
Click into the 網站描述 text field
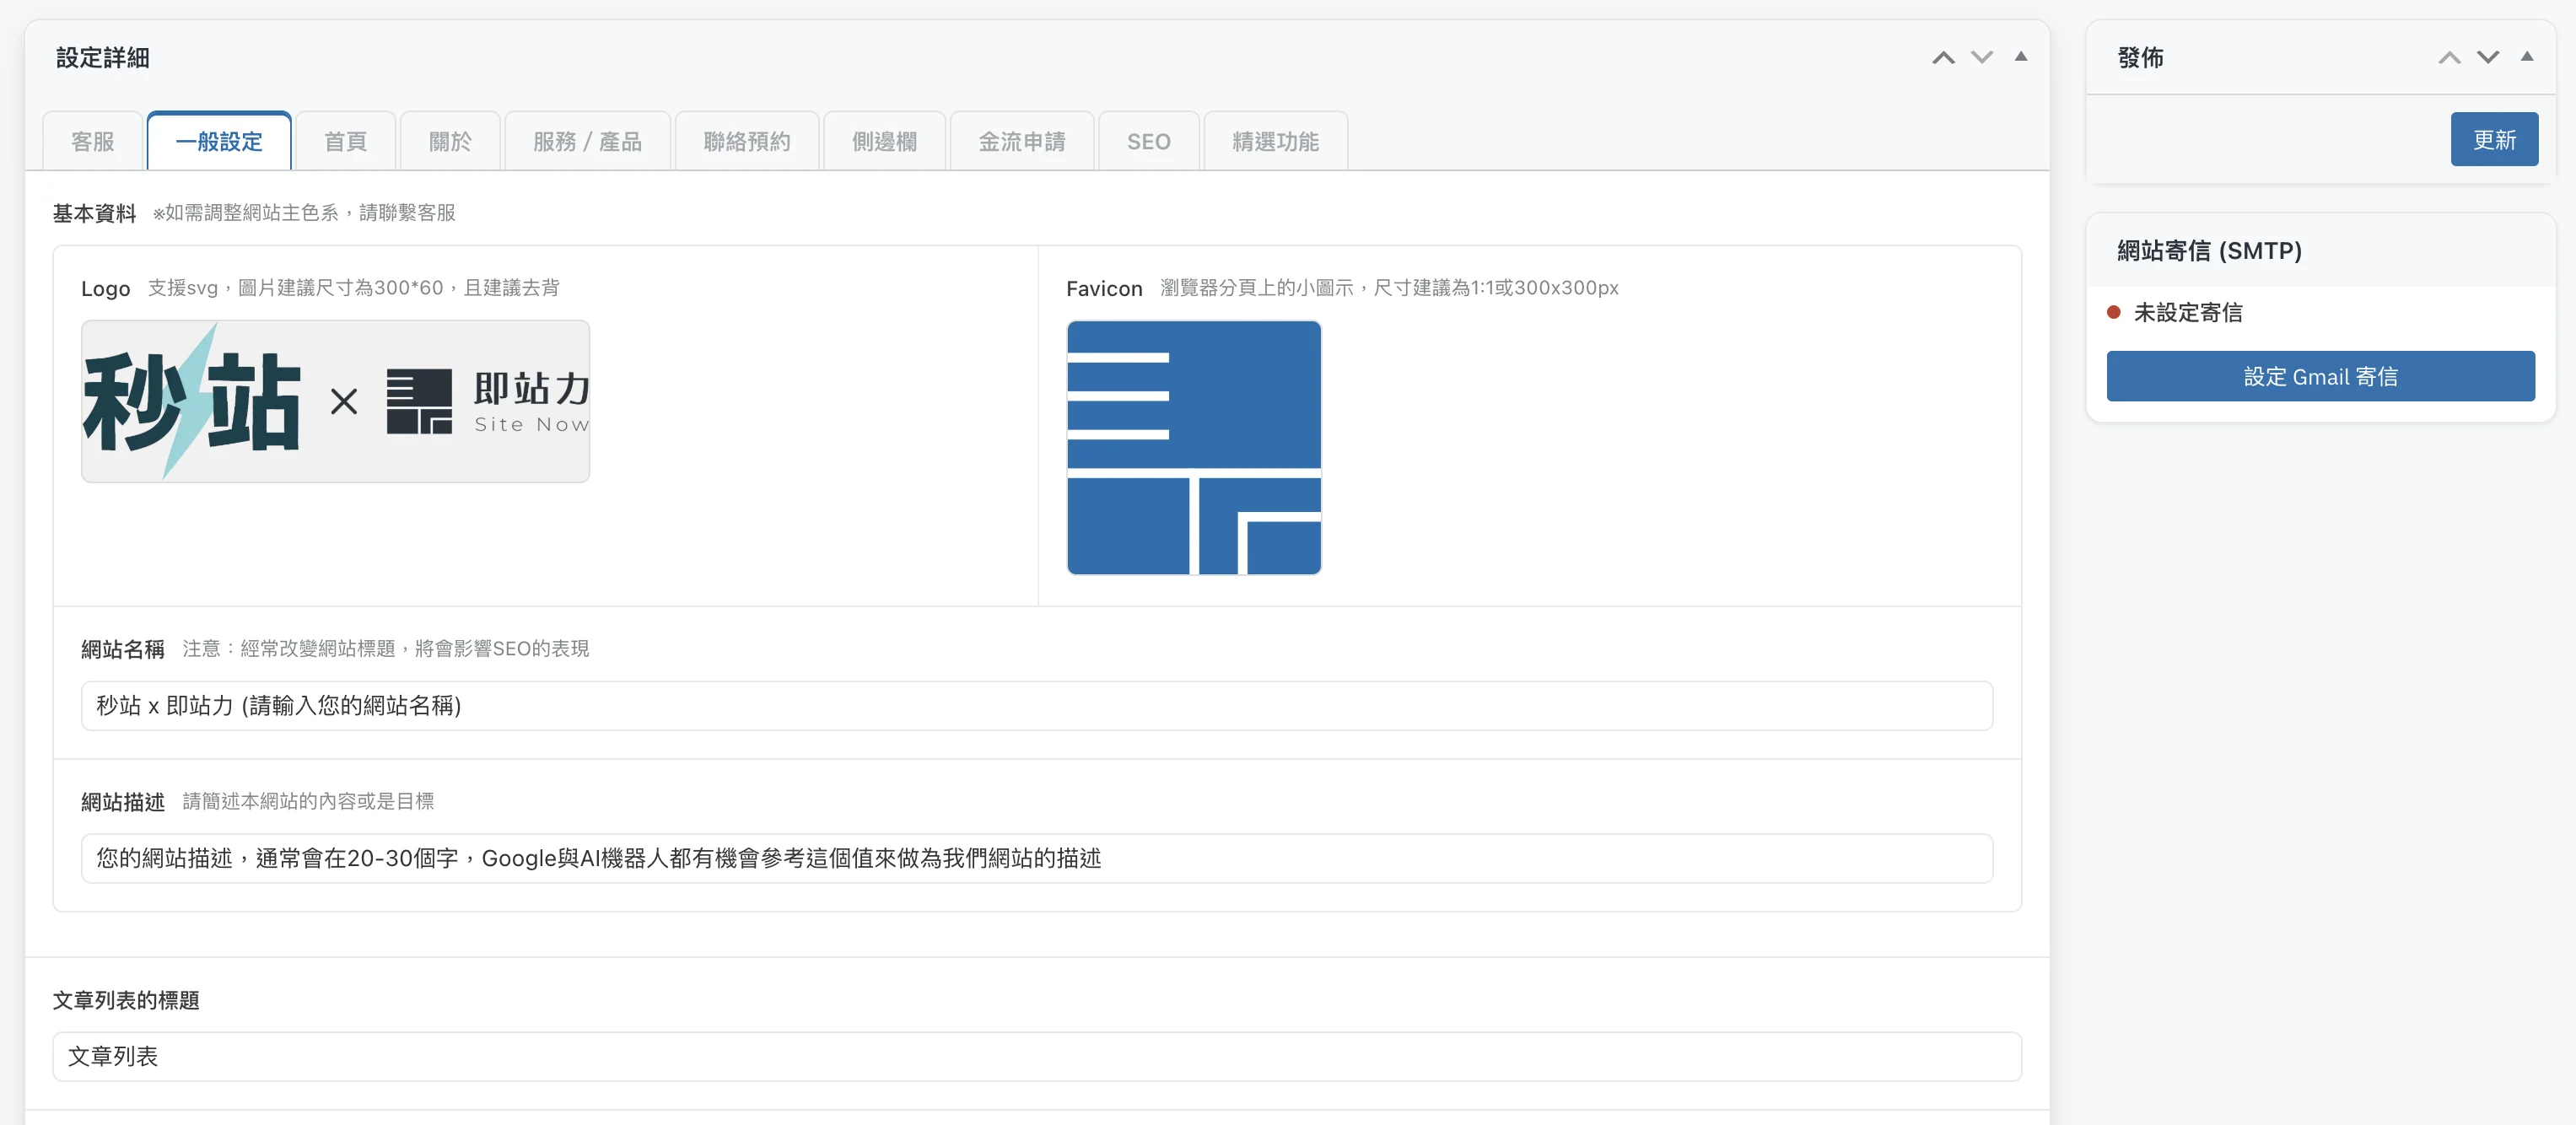[1036, 858]
